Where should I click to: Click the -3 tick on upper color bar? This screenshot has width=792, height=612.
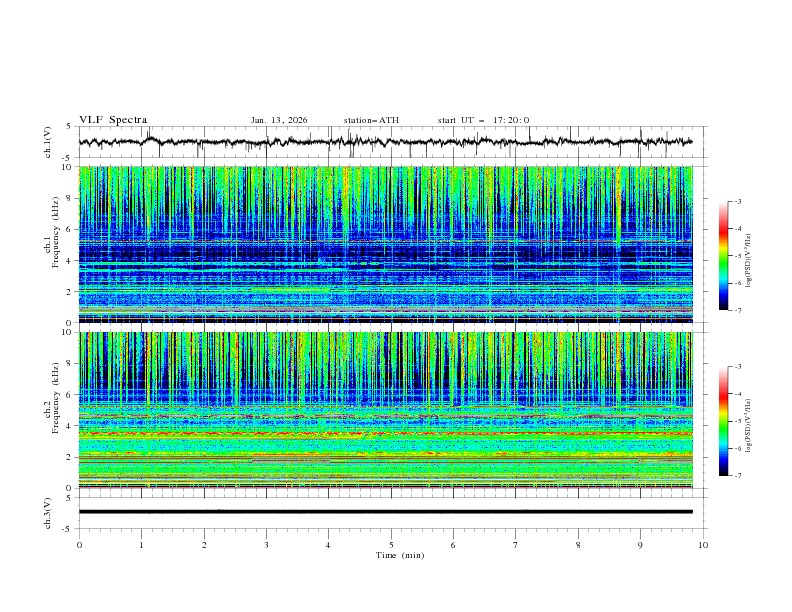tap(737, 202)
